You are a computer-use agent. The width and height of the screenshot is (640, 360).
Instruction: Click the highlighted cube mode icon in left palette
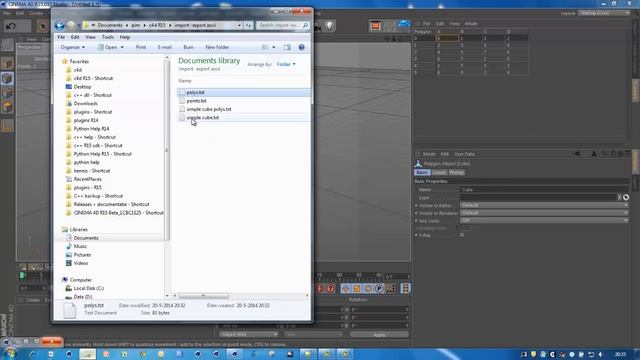pos(7,78)
